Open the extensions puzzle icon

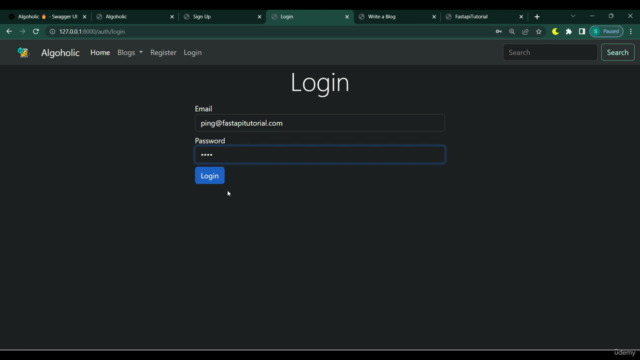[x=569, y=31]
